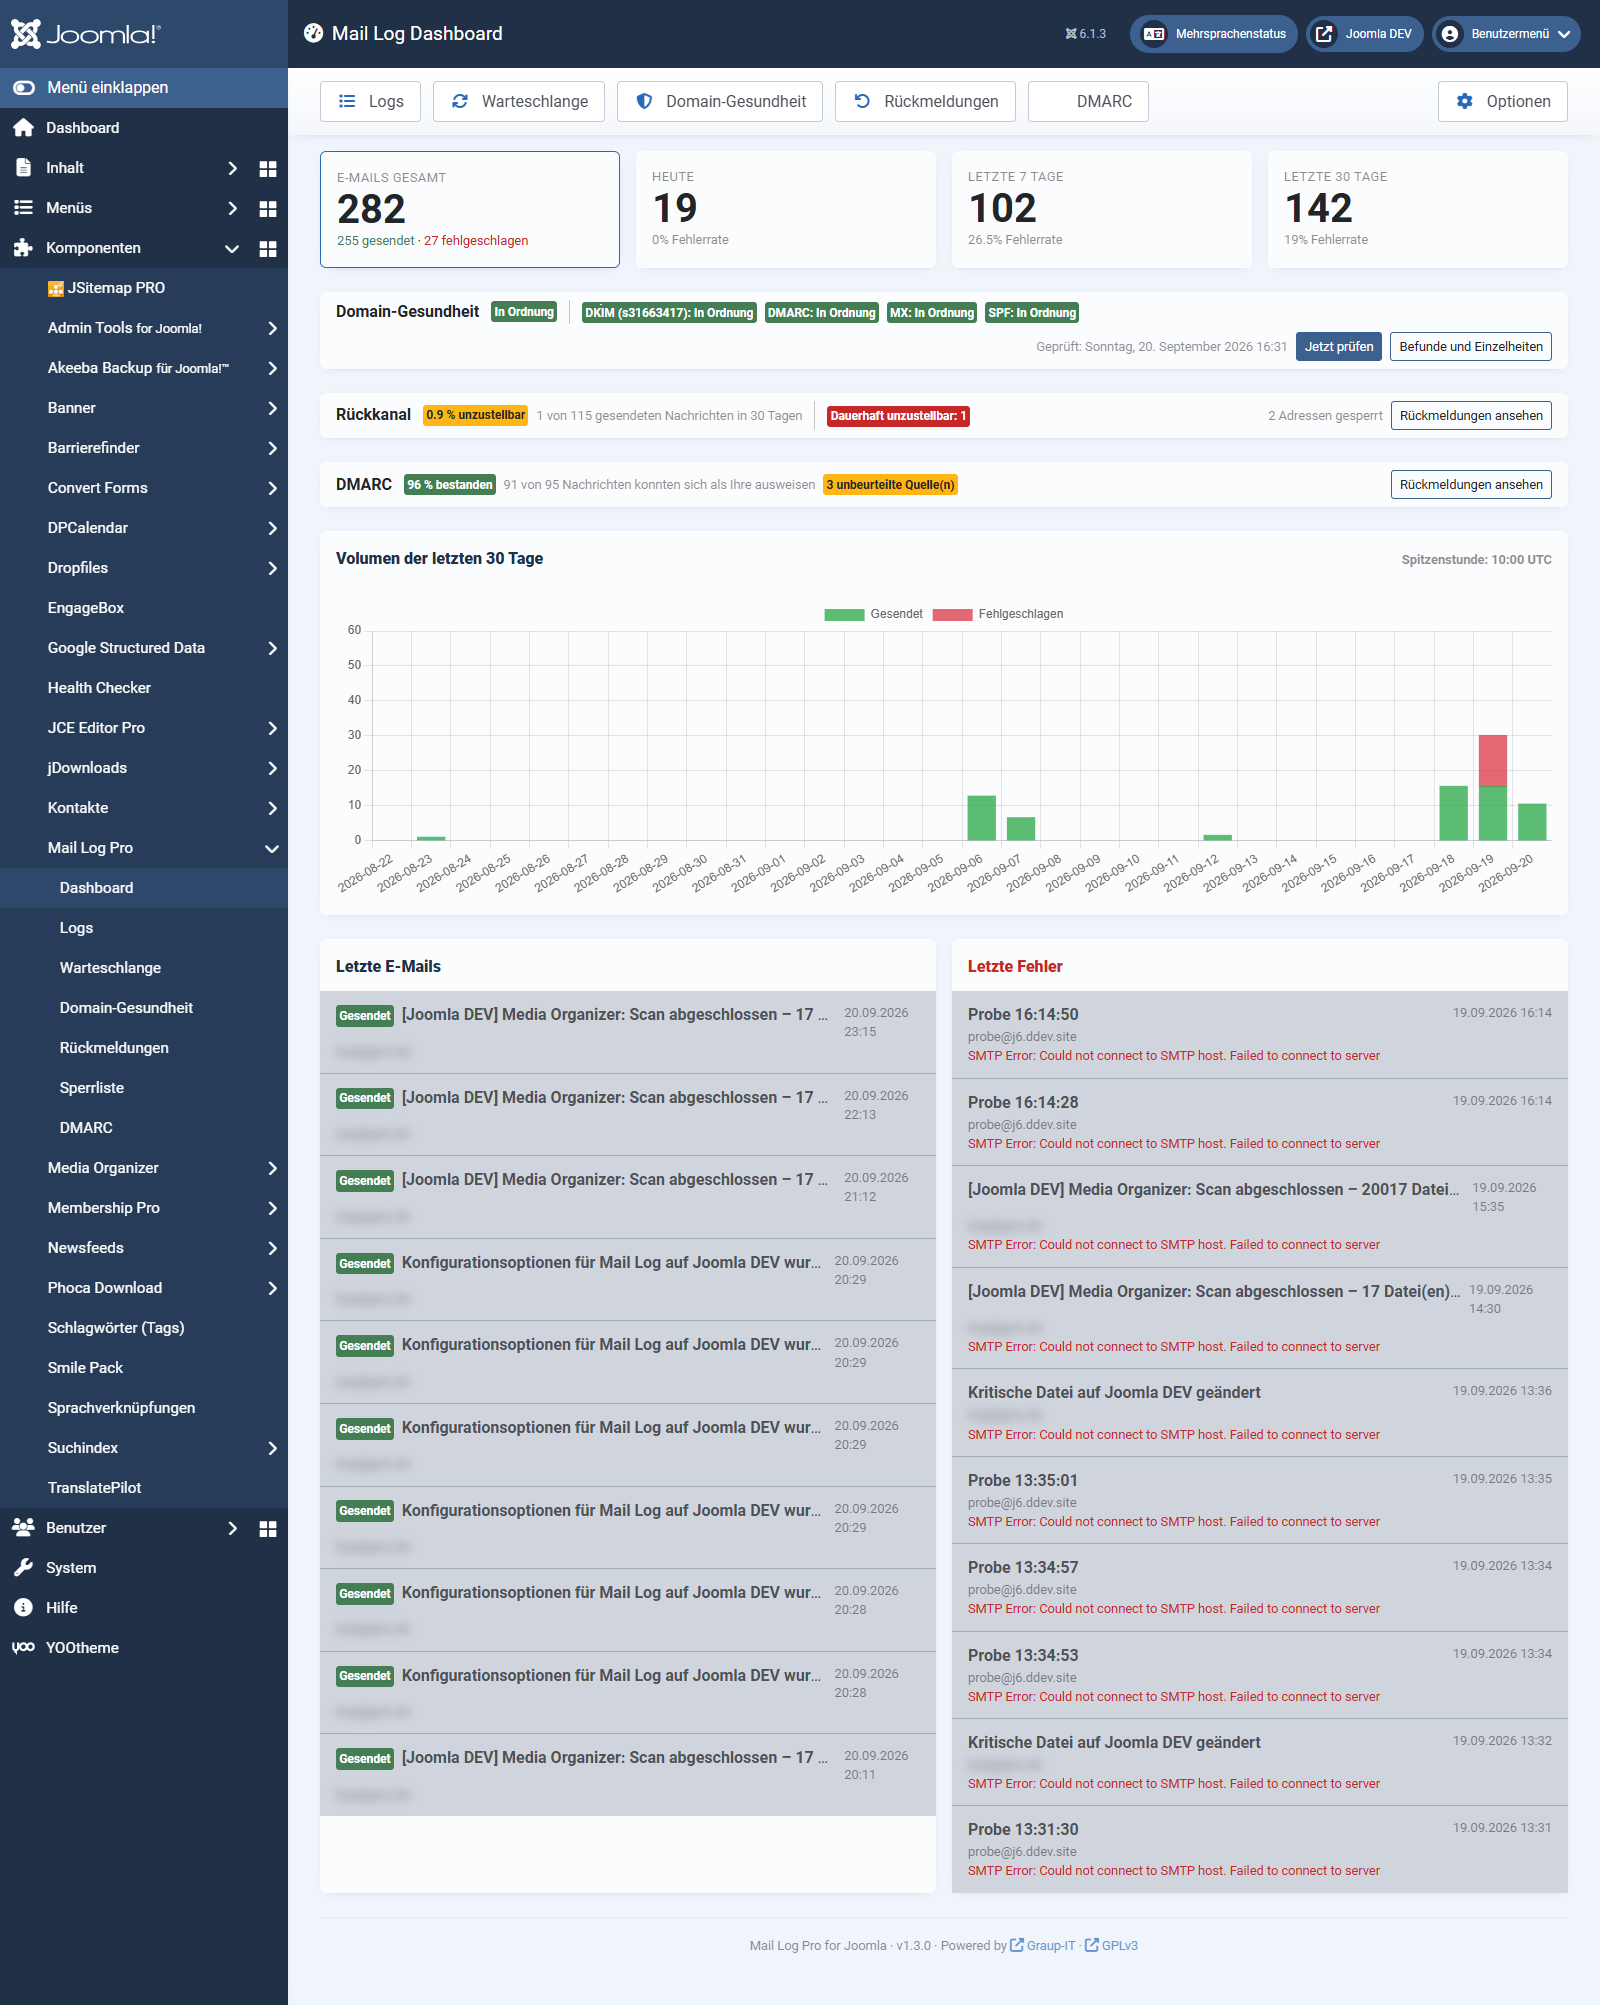Screen dimensions: 1600x2005
Task: Collapse the Komponenten submenu chevron
Action: [232, 248]
